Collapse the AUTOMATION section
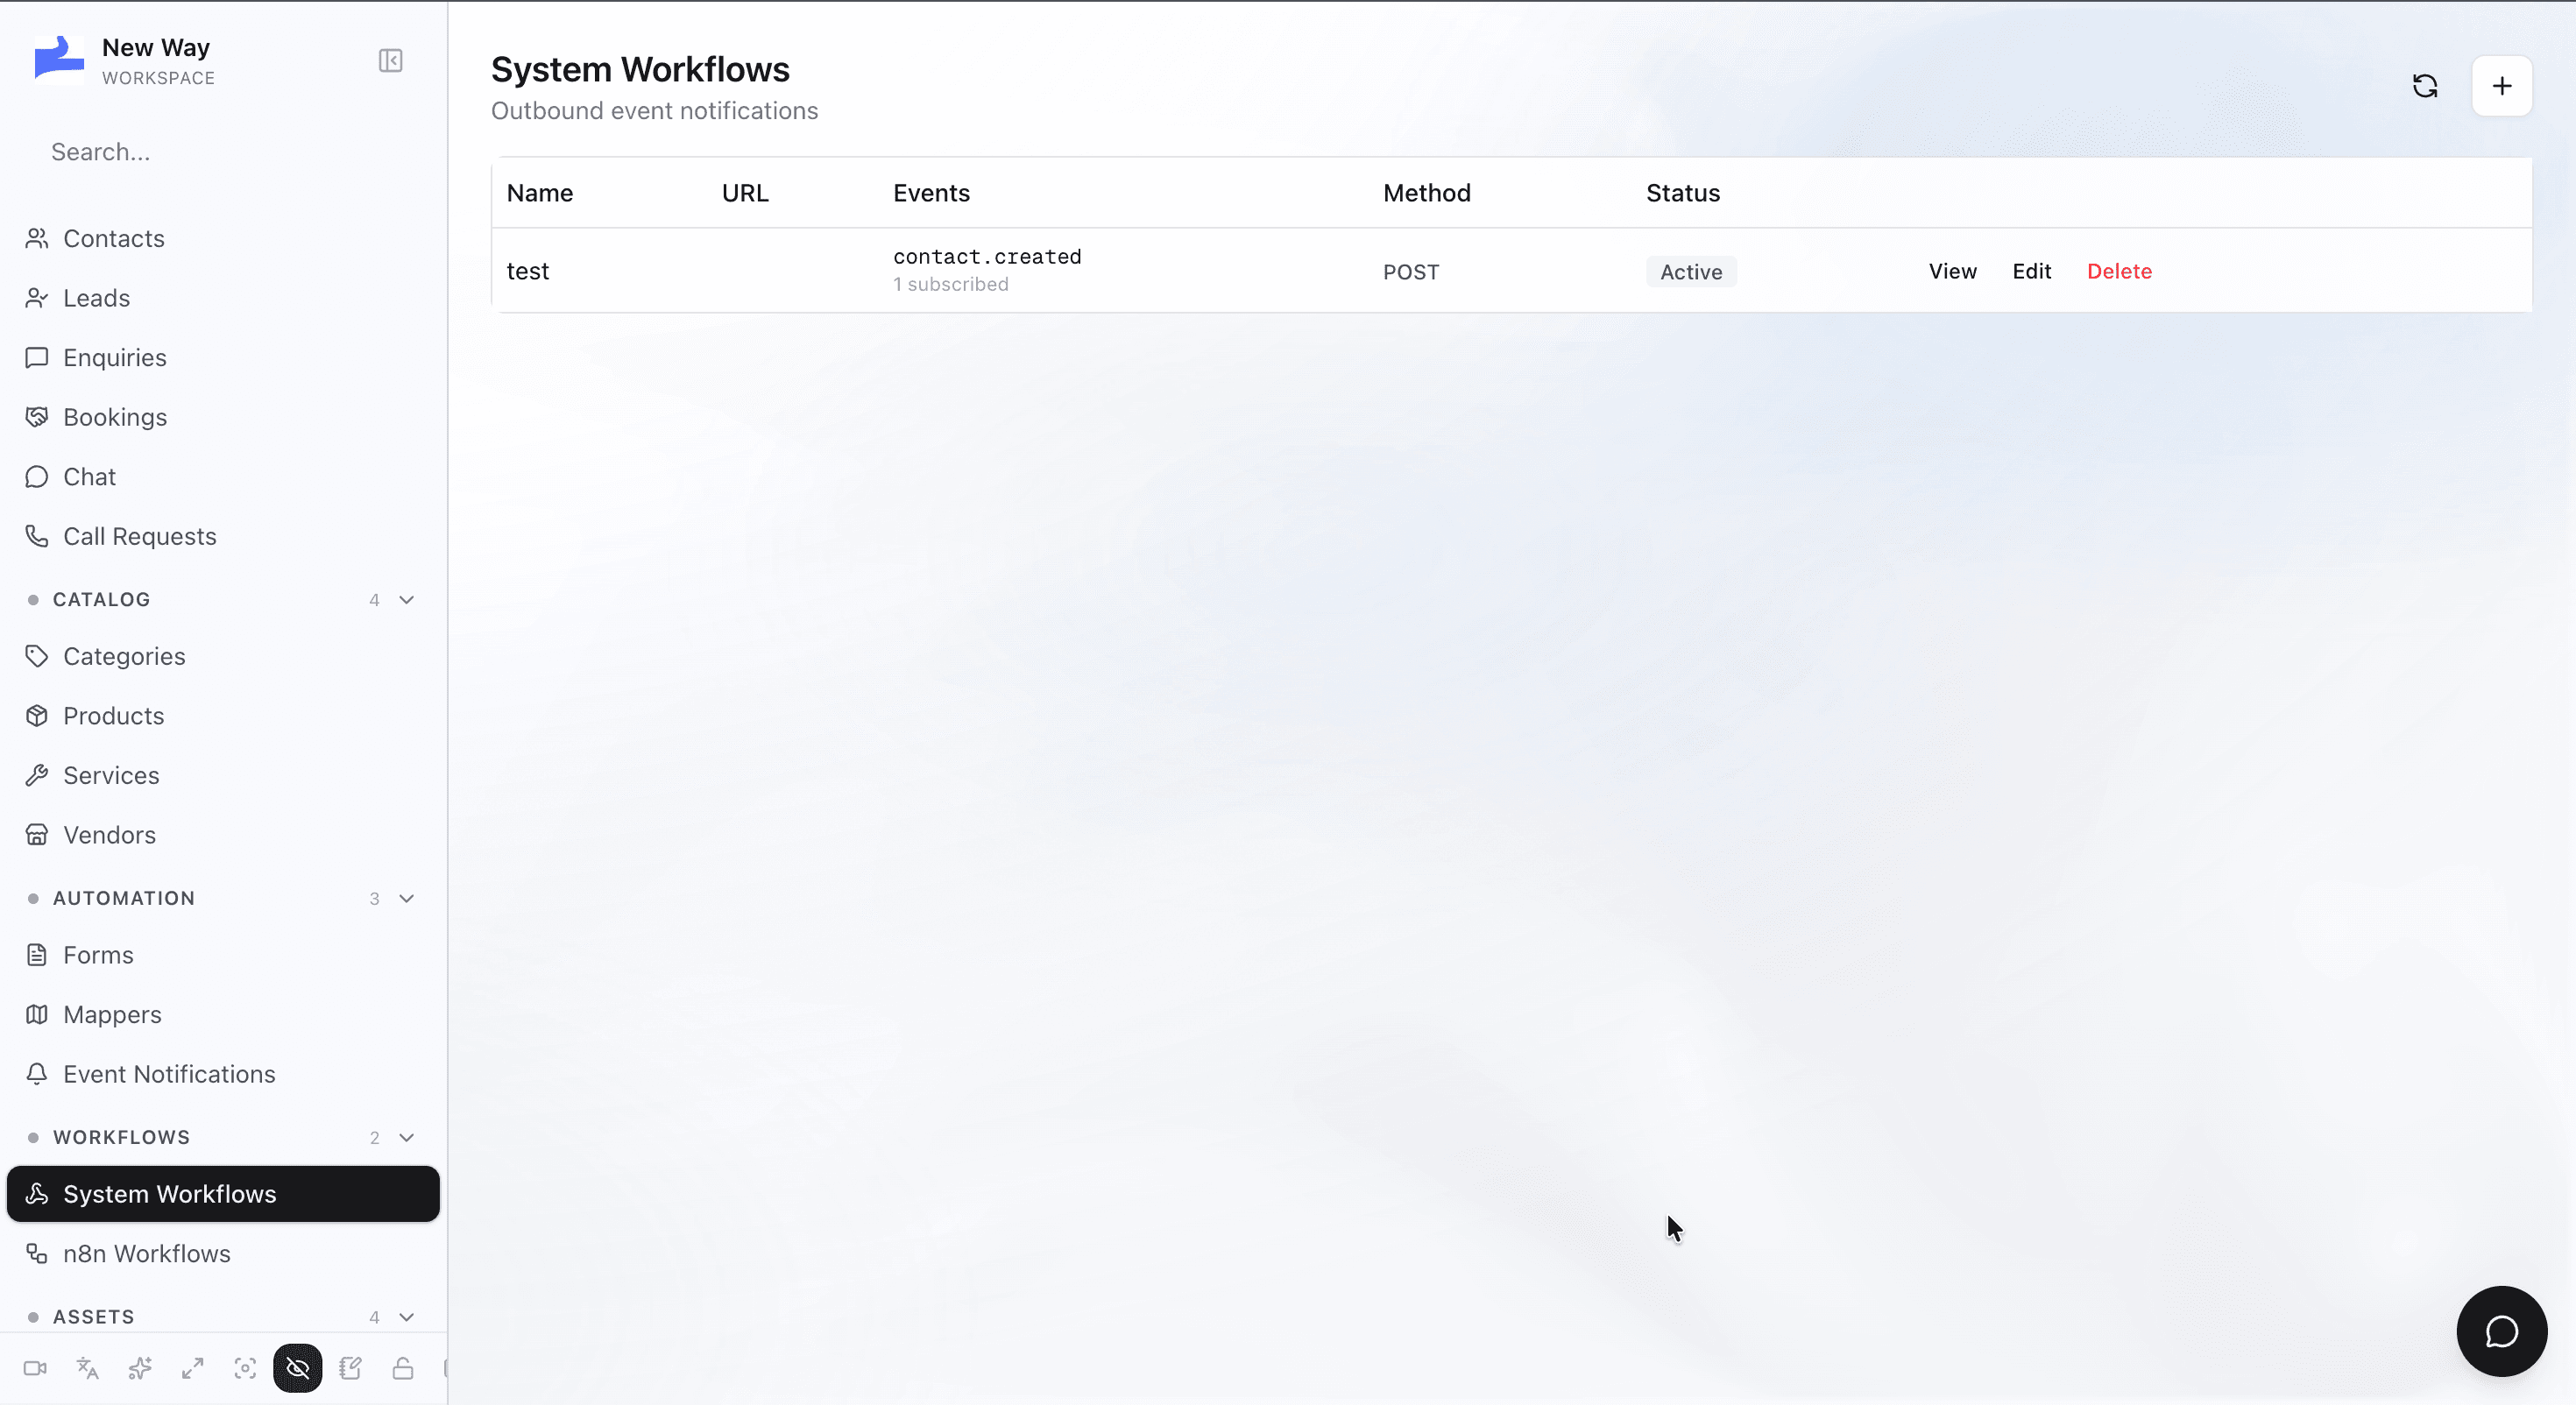This screenshot has height=1405, width=2576. tap(406, 898)
